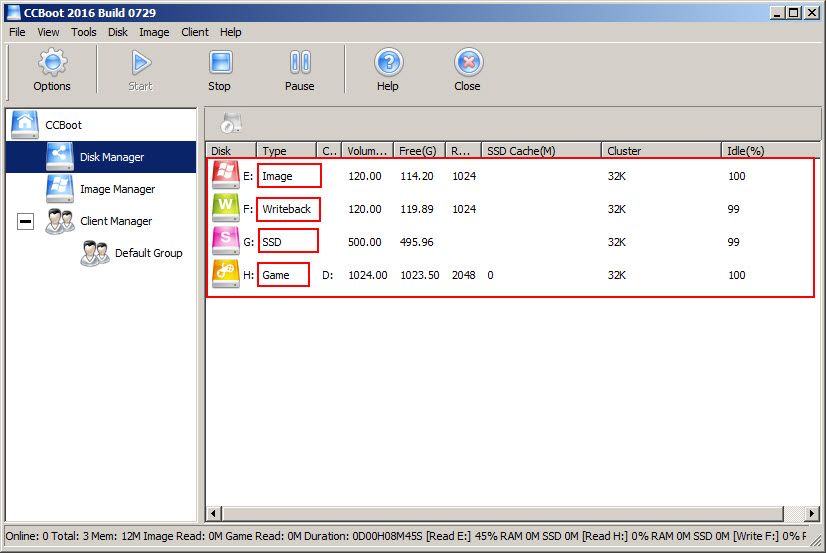Sort by the Type column header
Viewport: 826px width, 553px height.
(286, 151)
